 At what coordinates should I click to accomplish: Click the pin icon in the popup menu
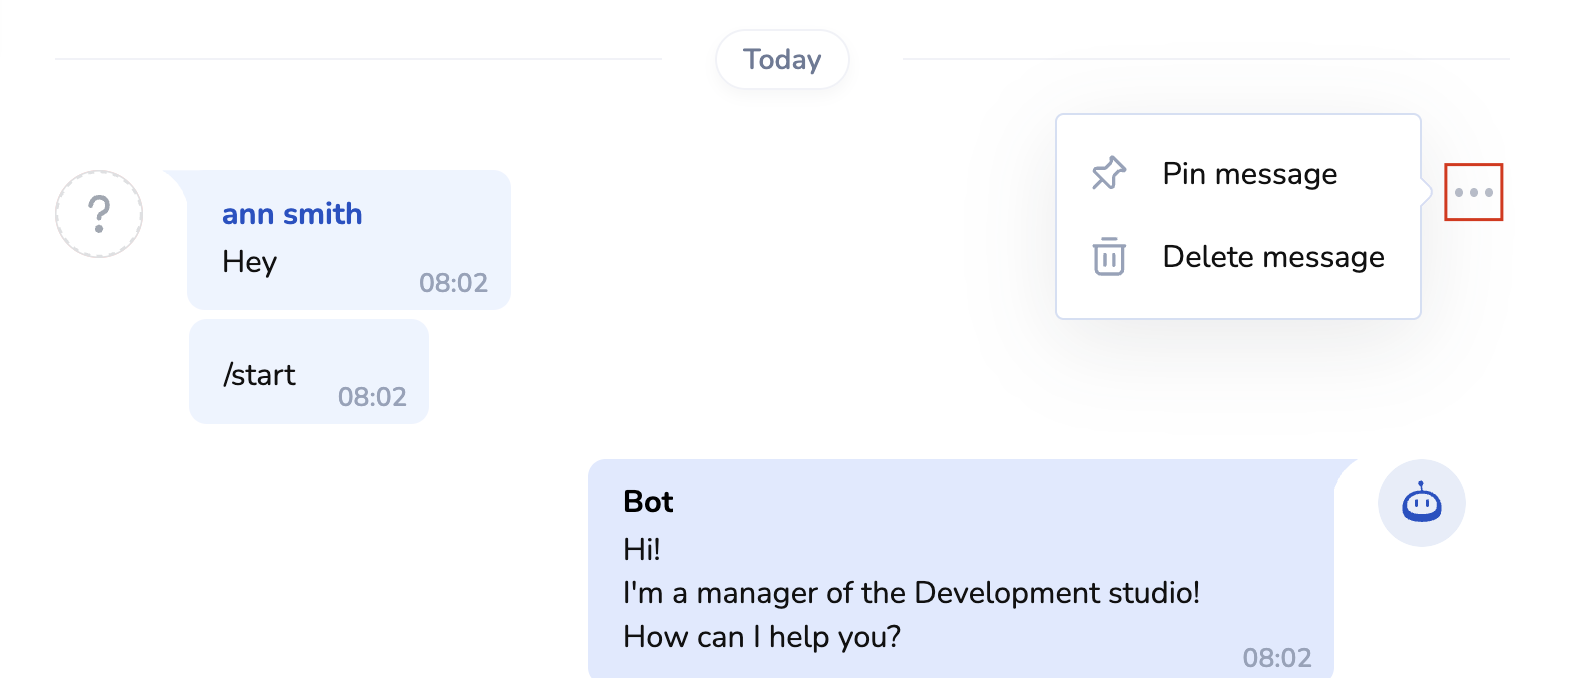pyautogui.click(x=1108, y=174)
